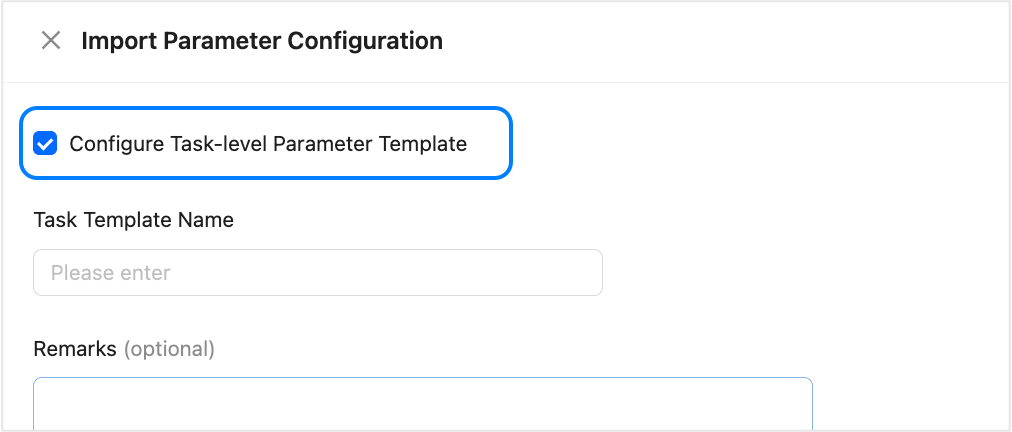Click the Task Template Name label

coord(133,220)
